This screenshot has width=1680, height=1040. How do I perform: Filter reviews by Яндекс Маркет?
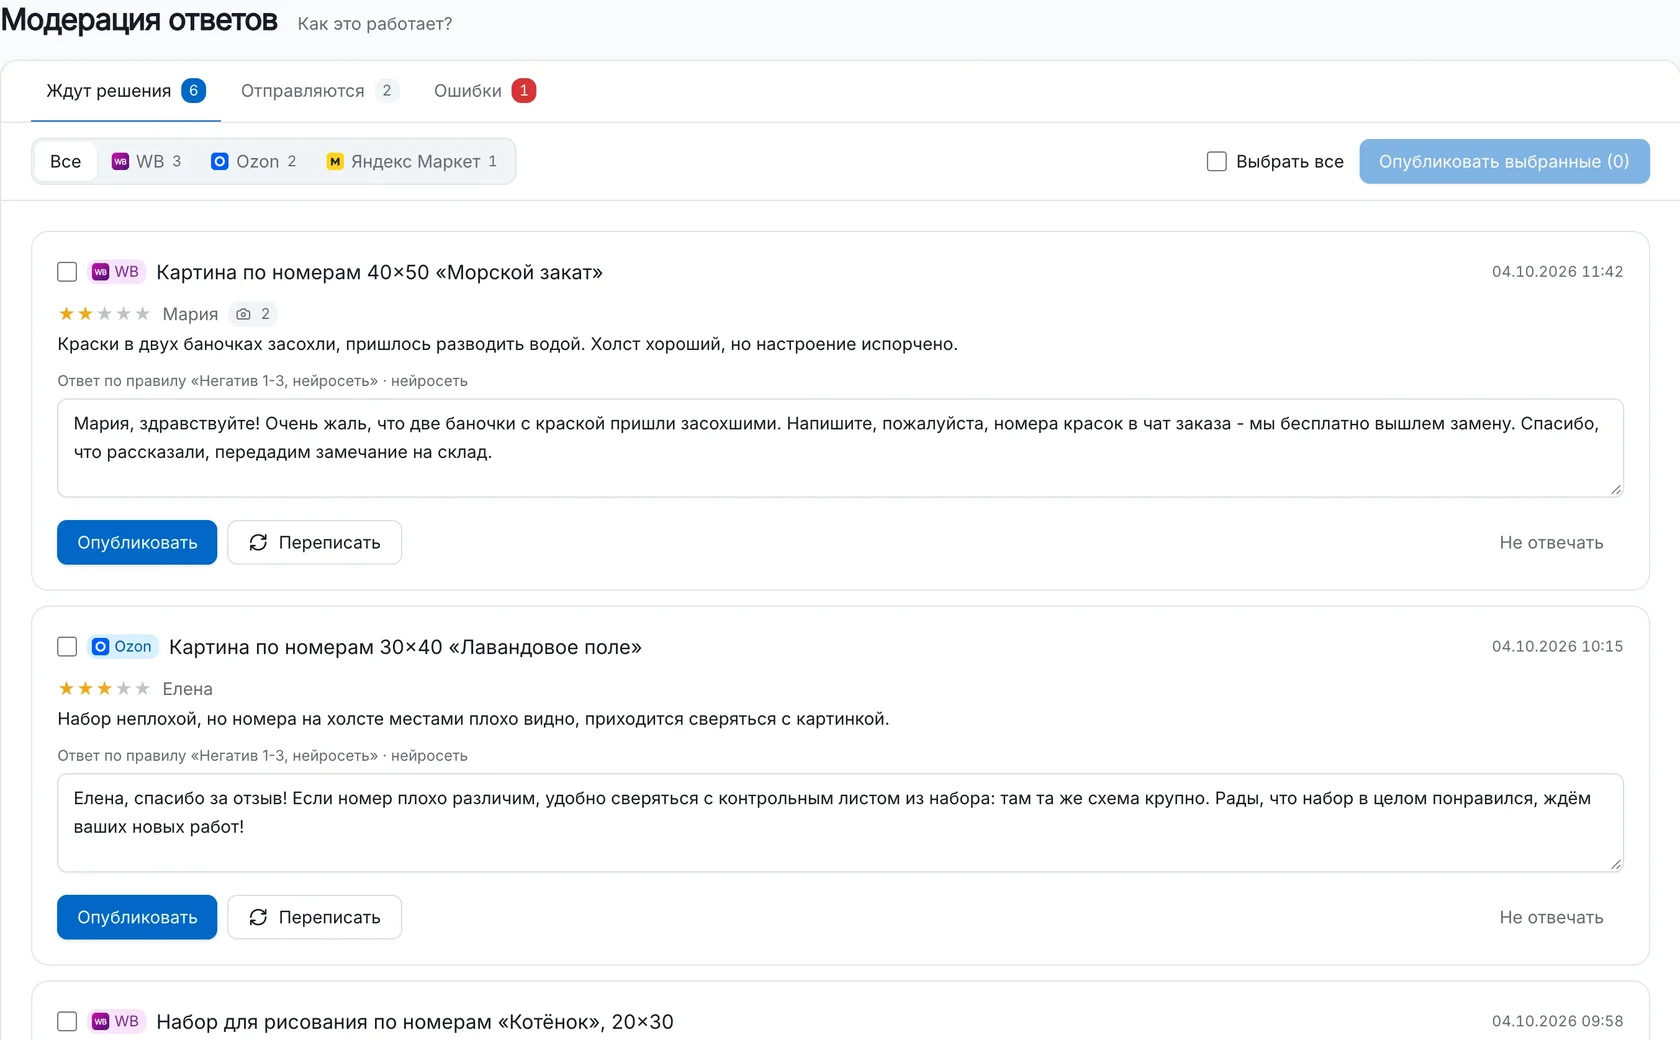click(x=412, y=161)
